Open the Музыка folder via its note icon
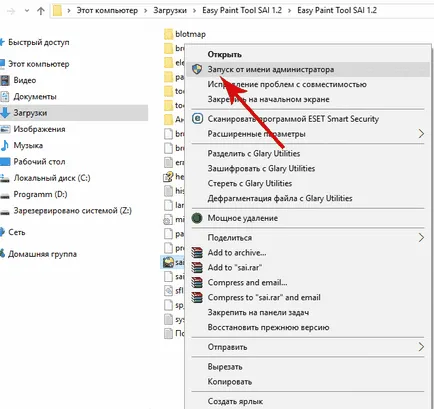Screen dimensions: 434x409 [x=5, y=145]
